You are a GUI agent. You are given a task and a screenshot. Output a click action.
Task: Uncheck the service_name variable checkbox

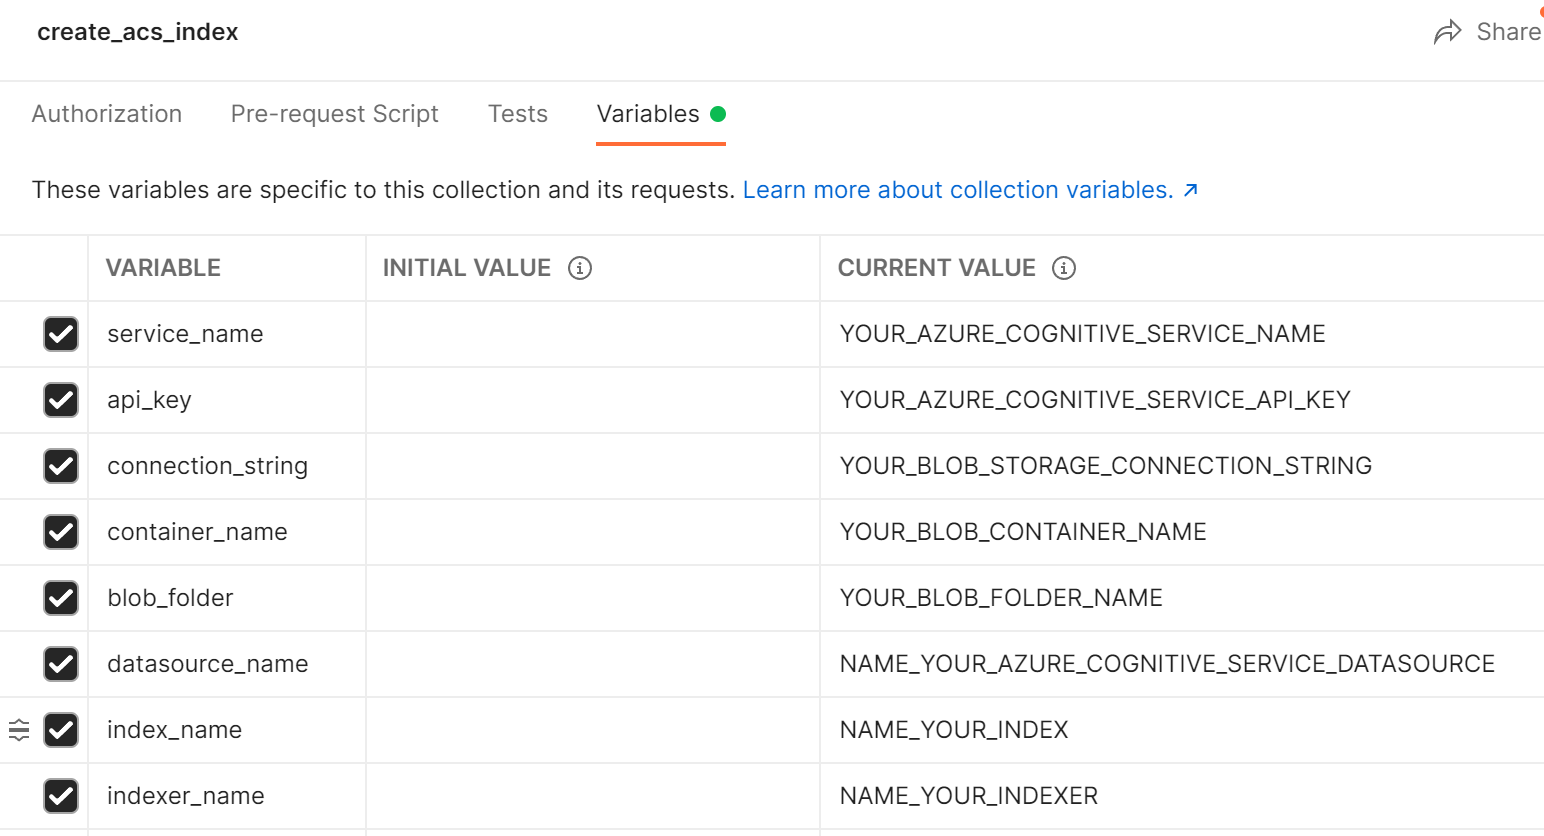[61, 334]
